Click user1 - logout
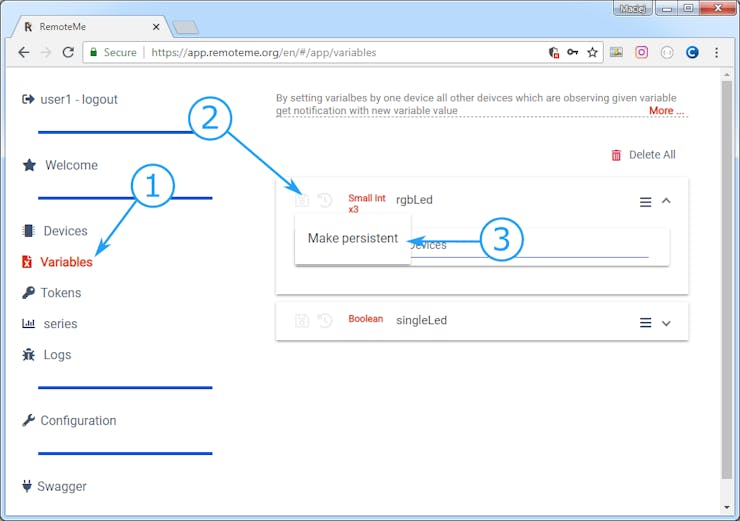This screenshot has height=521, width=740. click(79, 100)
